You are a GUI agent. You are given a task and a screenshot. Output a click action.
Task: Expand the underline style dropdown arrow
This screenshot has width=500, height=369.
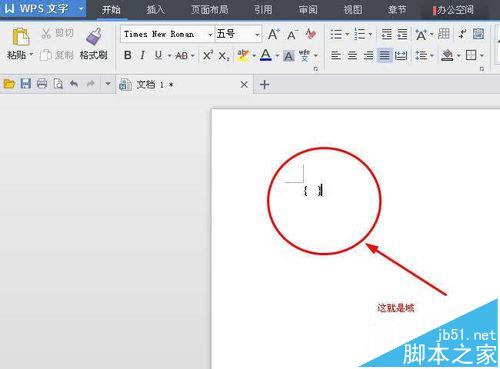(169, 55)
